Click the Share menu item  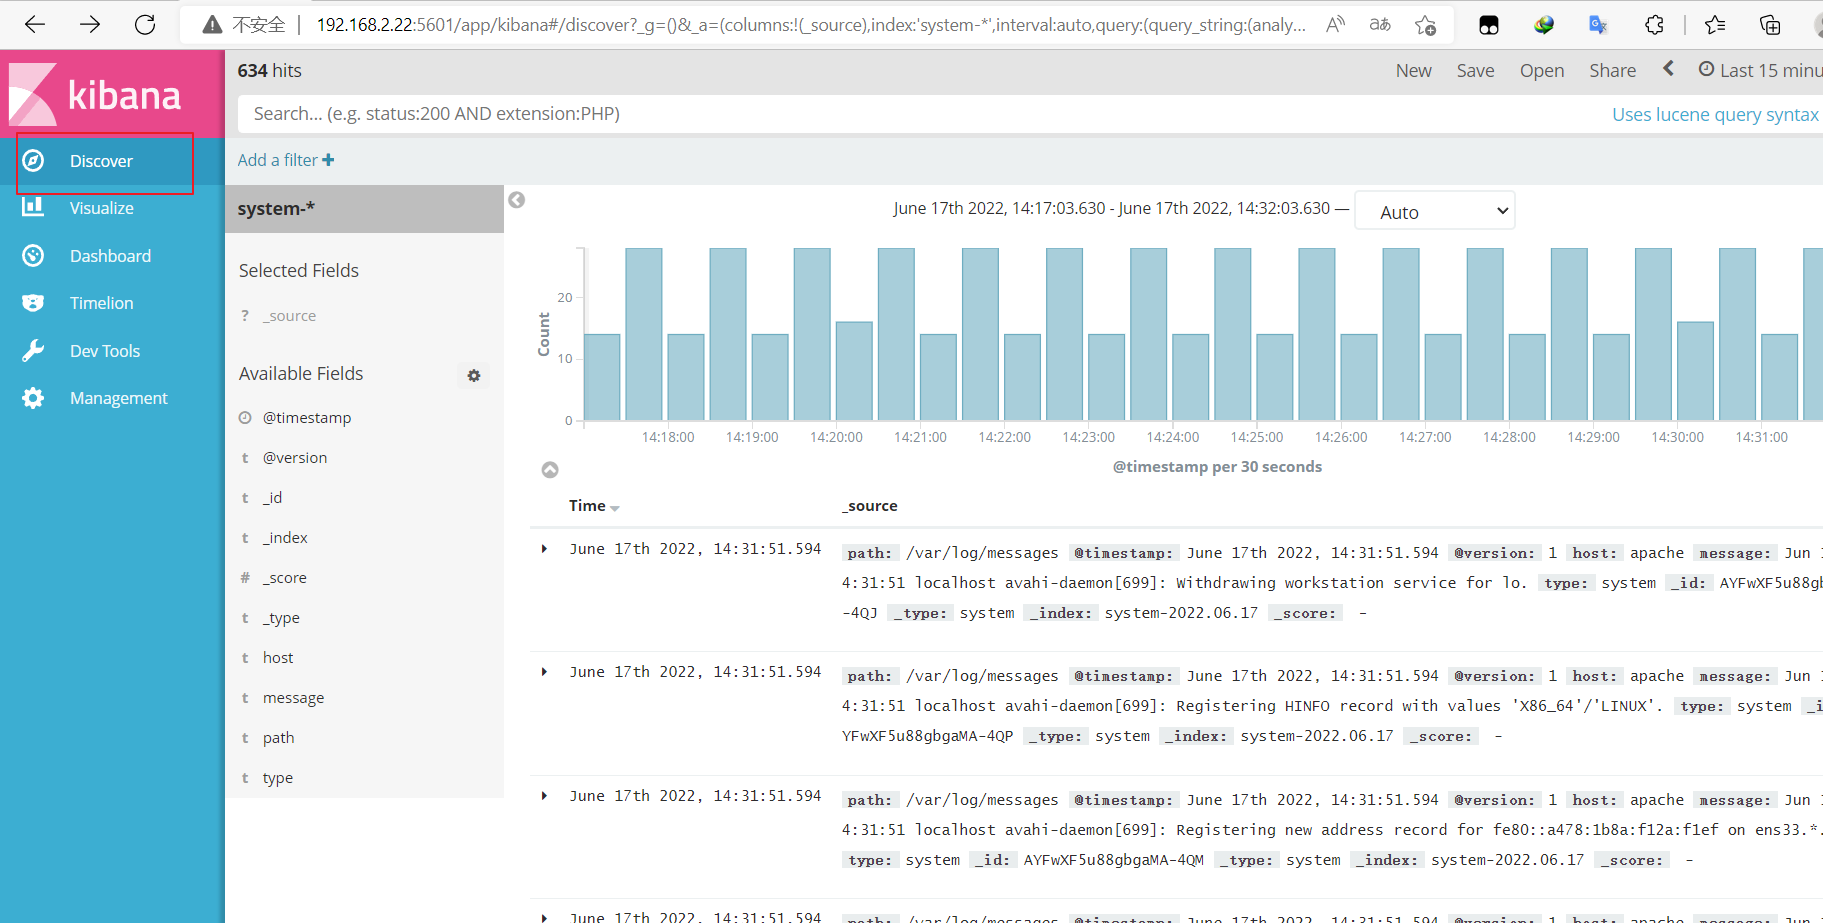pos(1612,70)
